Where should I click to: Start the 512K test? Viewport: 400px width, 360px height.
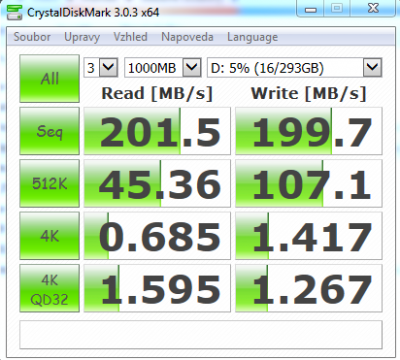50,183
